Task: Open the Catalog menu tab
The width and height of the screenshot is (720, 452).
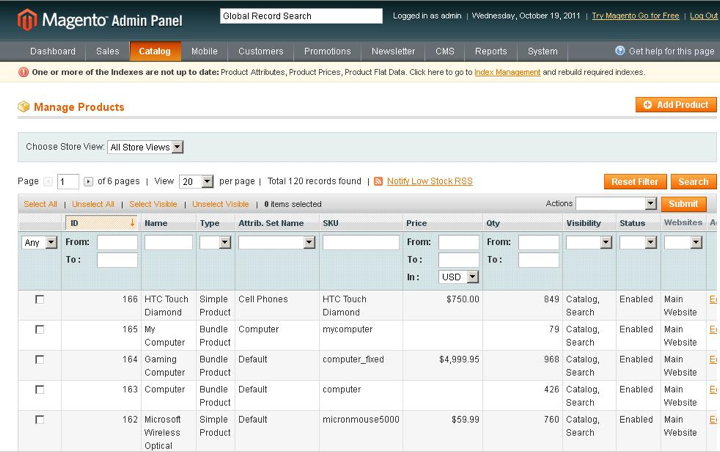Action: 154,51
